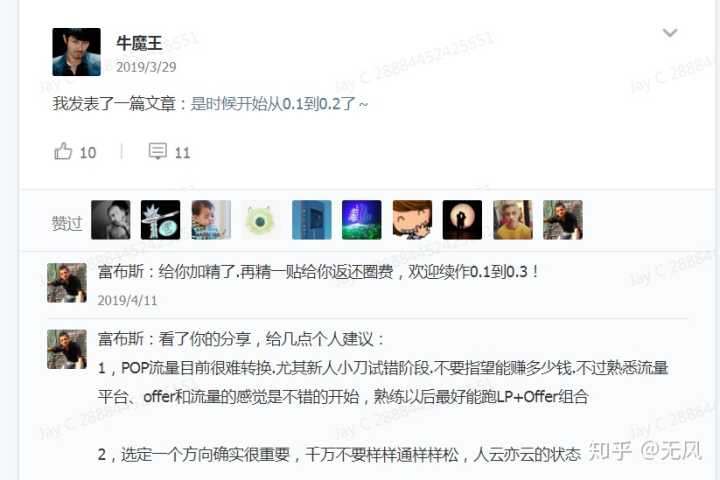Image resolution: width=720 pixels, height=480 pixels.
Task: Open 牛魔王's profile avatar
Action: 76,52
